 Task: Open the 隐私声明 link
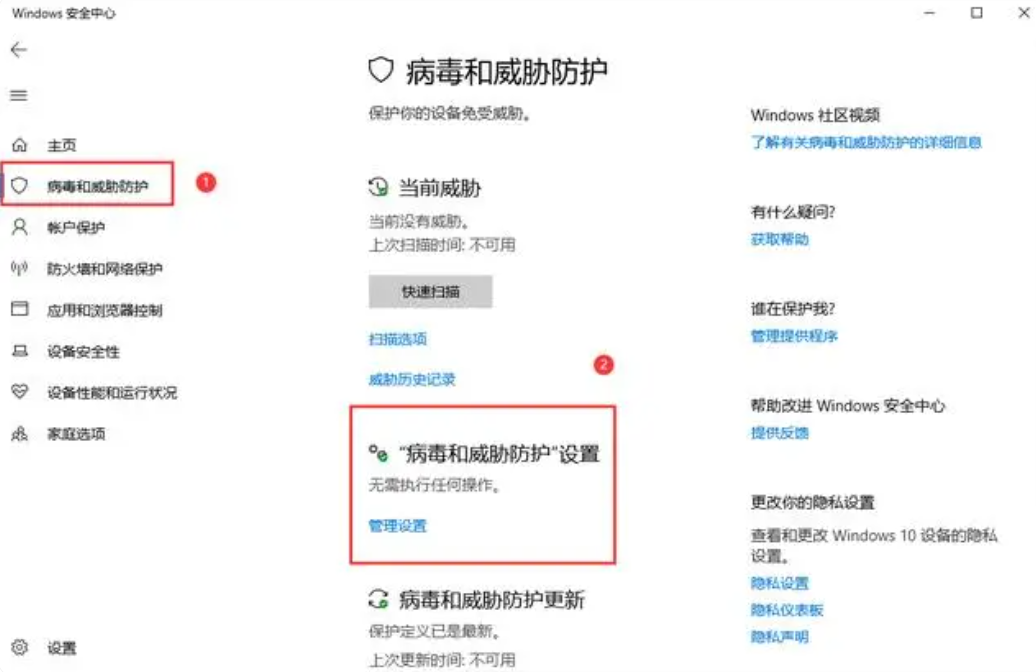(x=780, y=637)
